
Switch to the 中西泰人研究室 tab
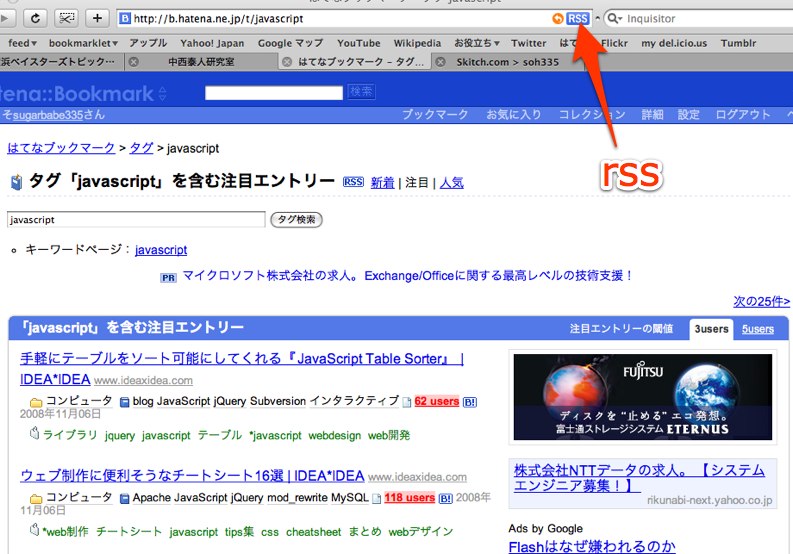[201, 62]
